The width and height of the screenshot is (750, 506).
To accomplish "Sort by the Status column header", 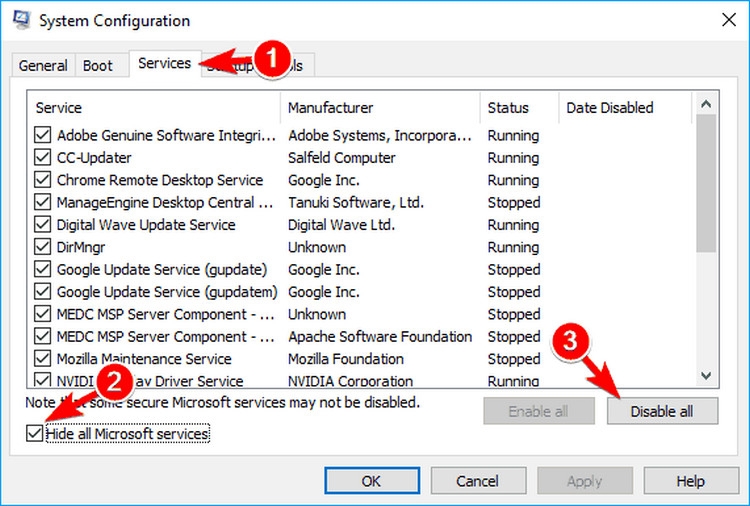I will [508, 107].
